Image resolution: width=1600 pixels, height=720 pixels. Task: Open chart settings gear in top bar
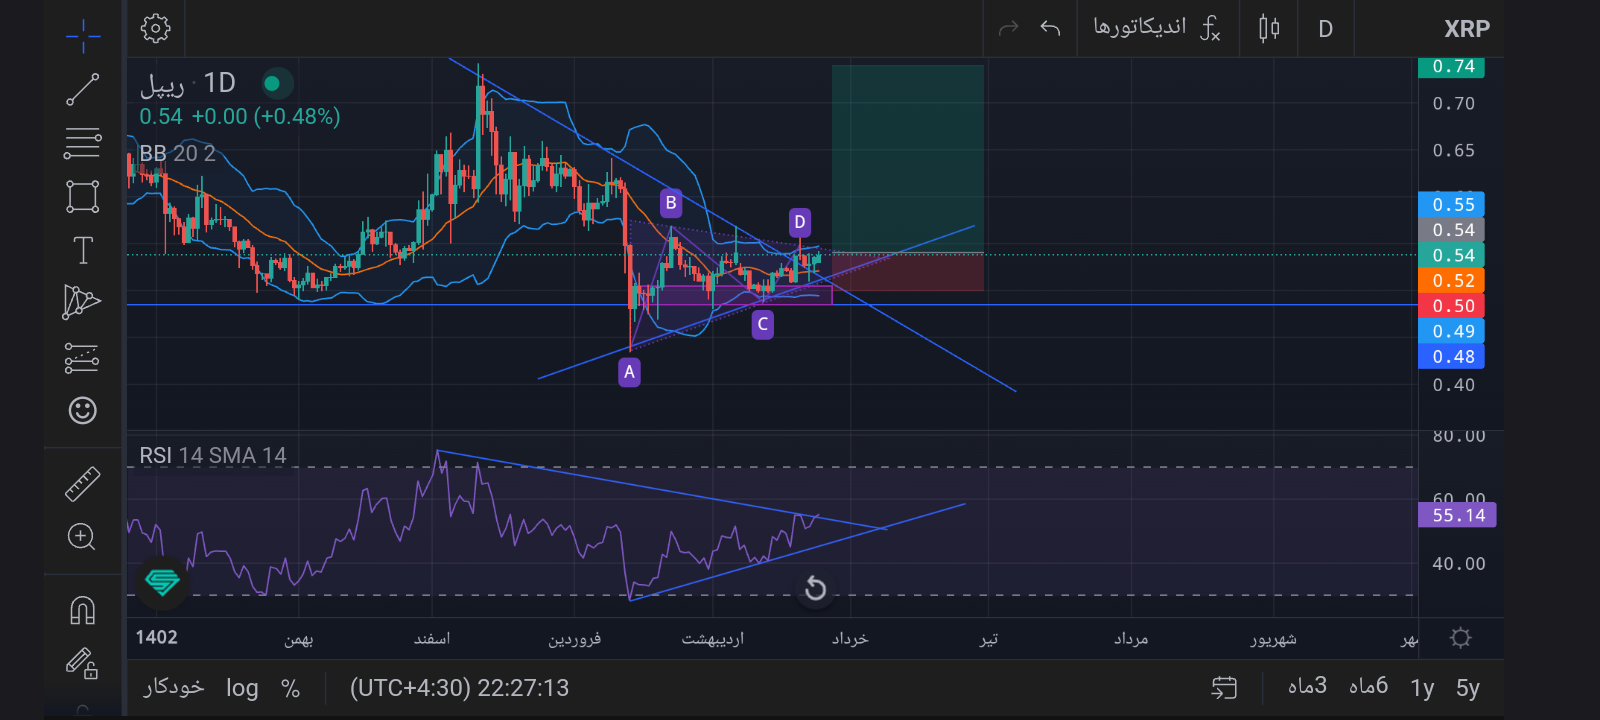pyautogui.click(x=155, y=28)
